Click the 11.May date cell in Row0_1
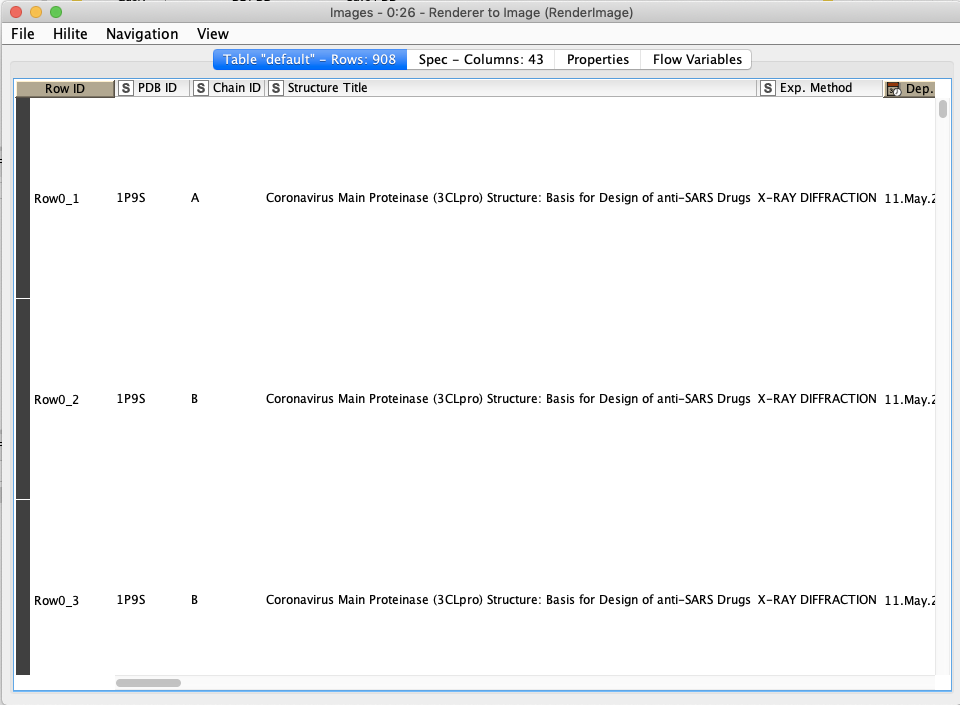Image resolution: width=960 pixels, height=705 pixels. [910, 198]
